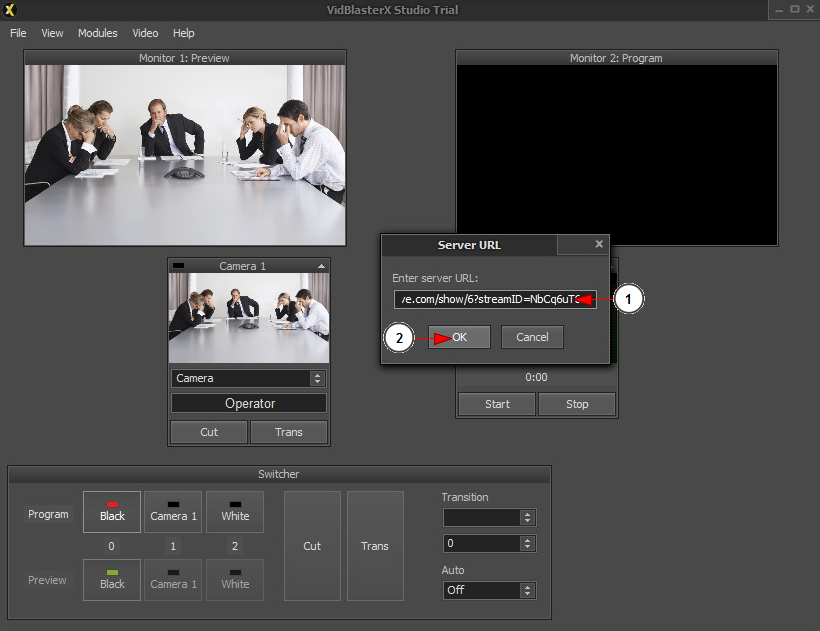Open the Auto dropdown set to Off
This screenshot has height=631, width=820.
(x=489, y=590)
